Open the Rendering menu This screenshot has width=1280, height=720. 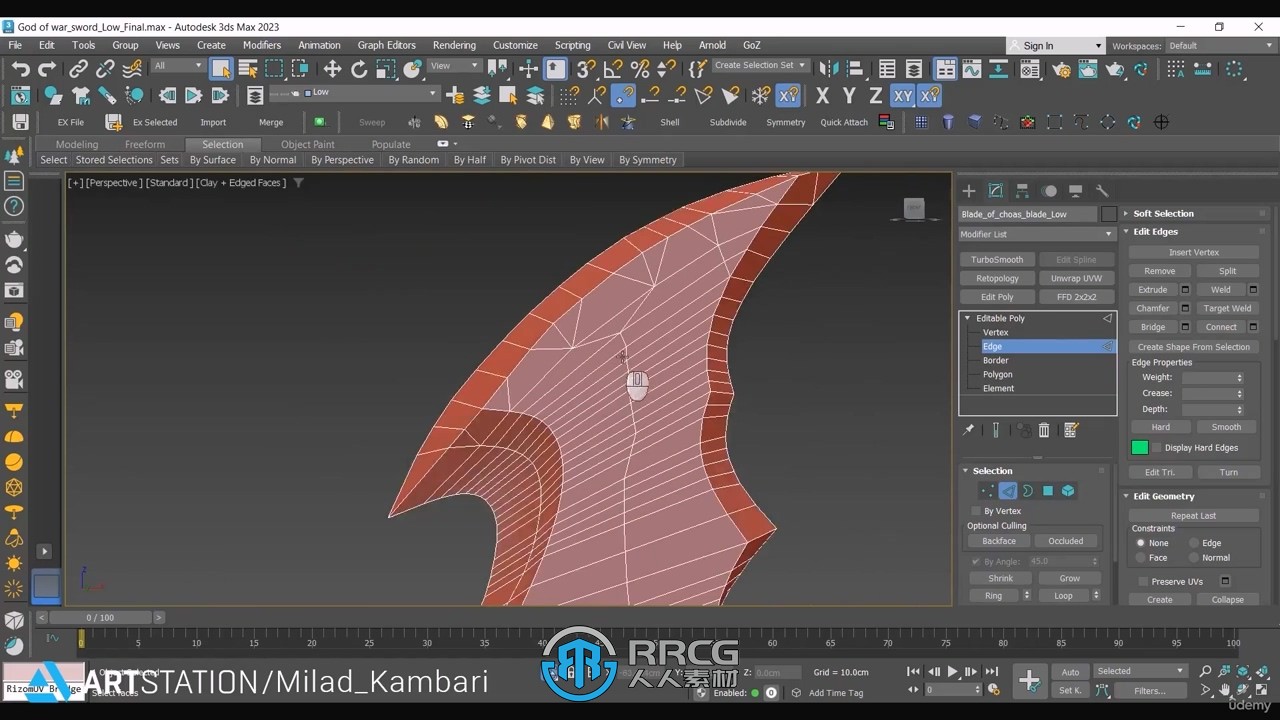[x=454, y=45]
